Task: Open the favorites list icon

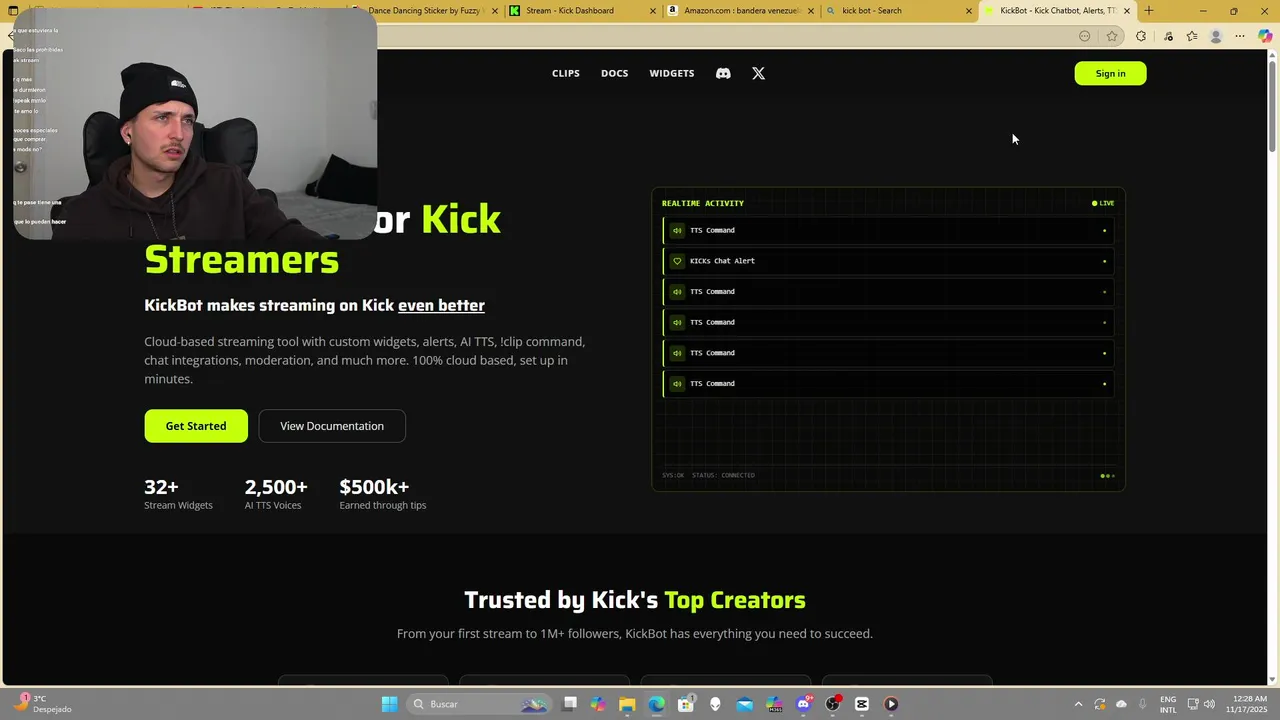Action: (1192, 36)
